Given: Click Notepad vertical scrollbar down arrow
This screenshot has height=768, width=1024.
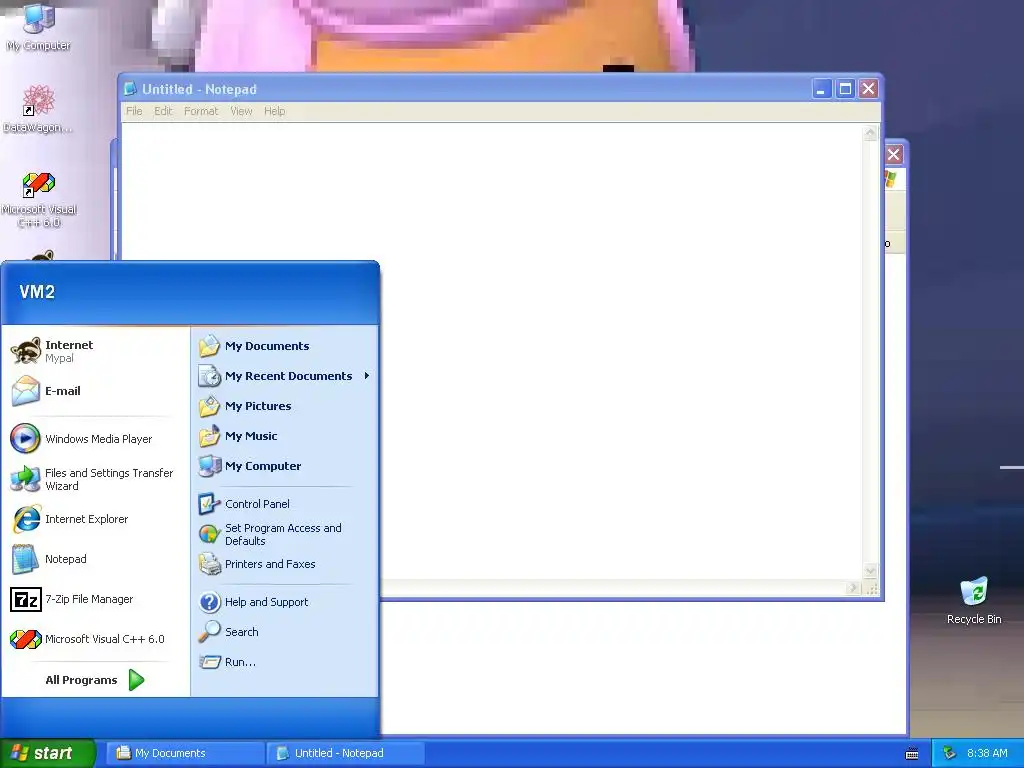Looking at the screenshot, I should [x=871, y=571].
